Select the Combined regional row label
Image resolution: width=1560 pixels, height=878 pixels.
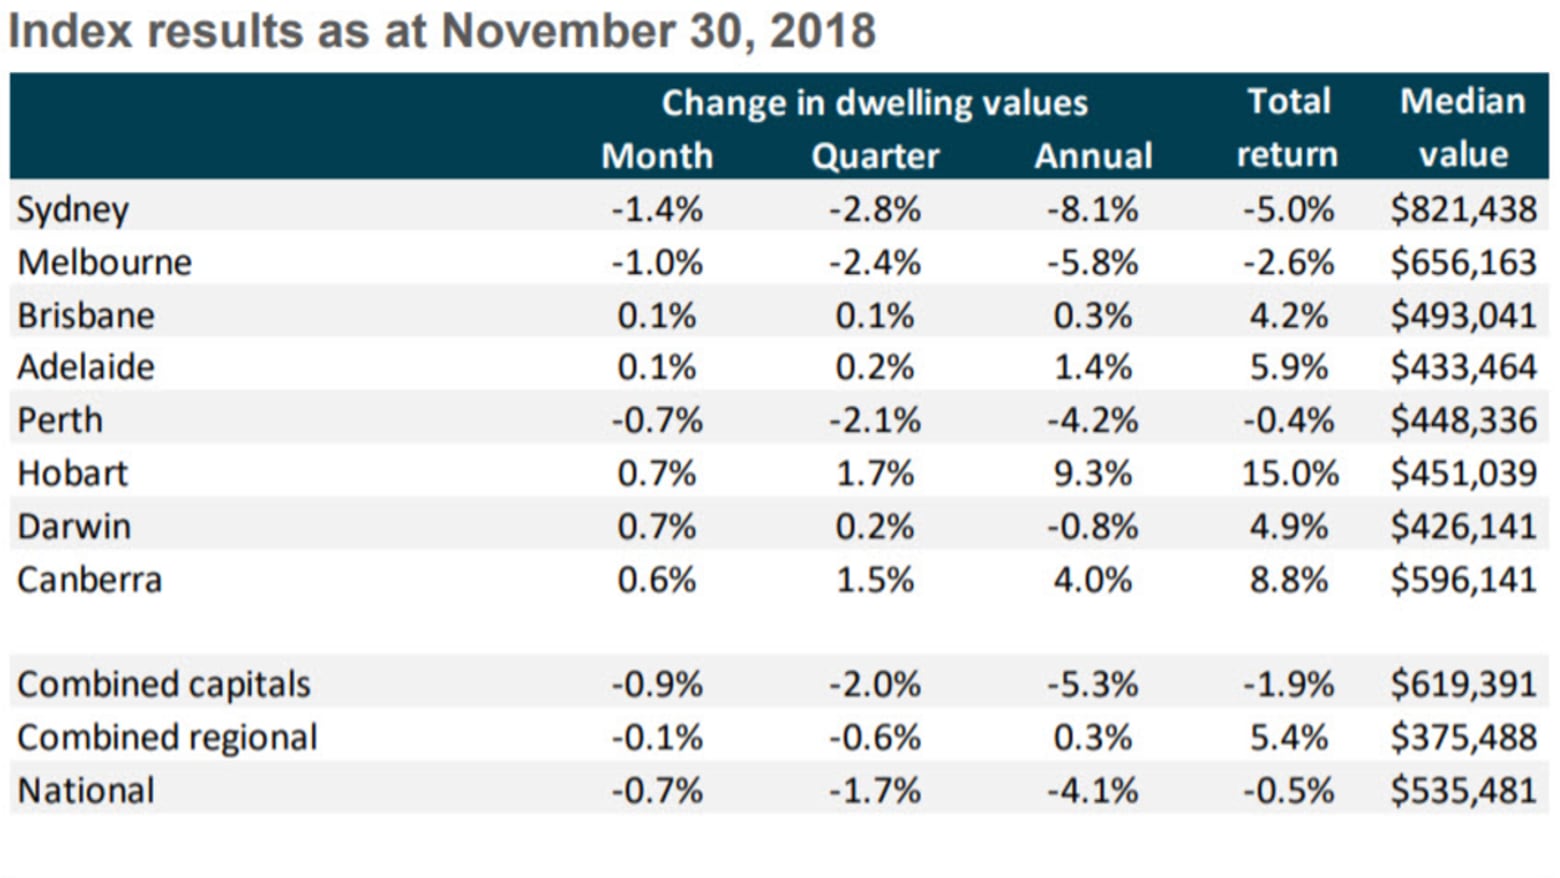click(x=167, y=738)
